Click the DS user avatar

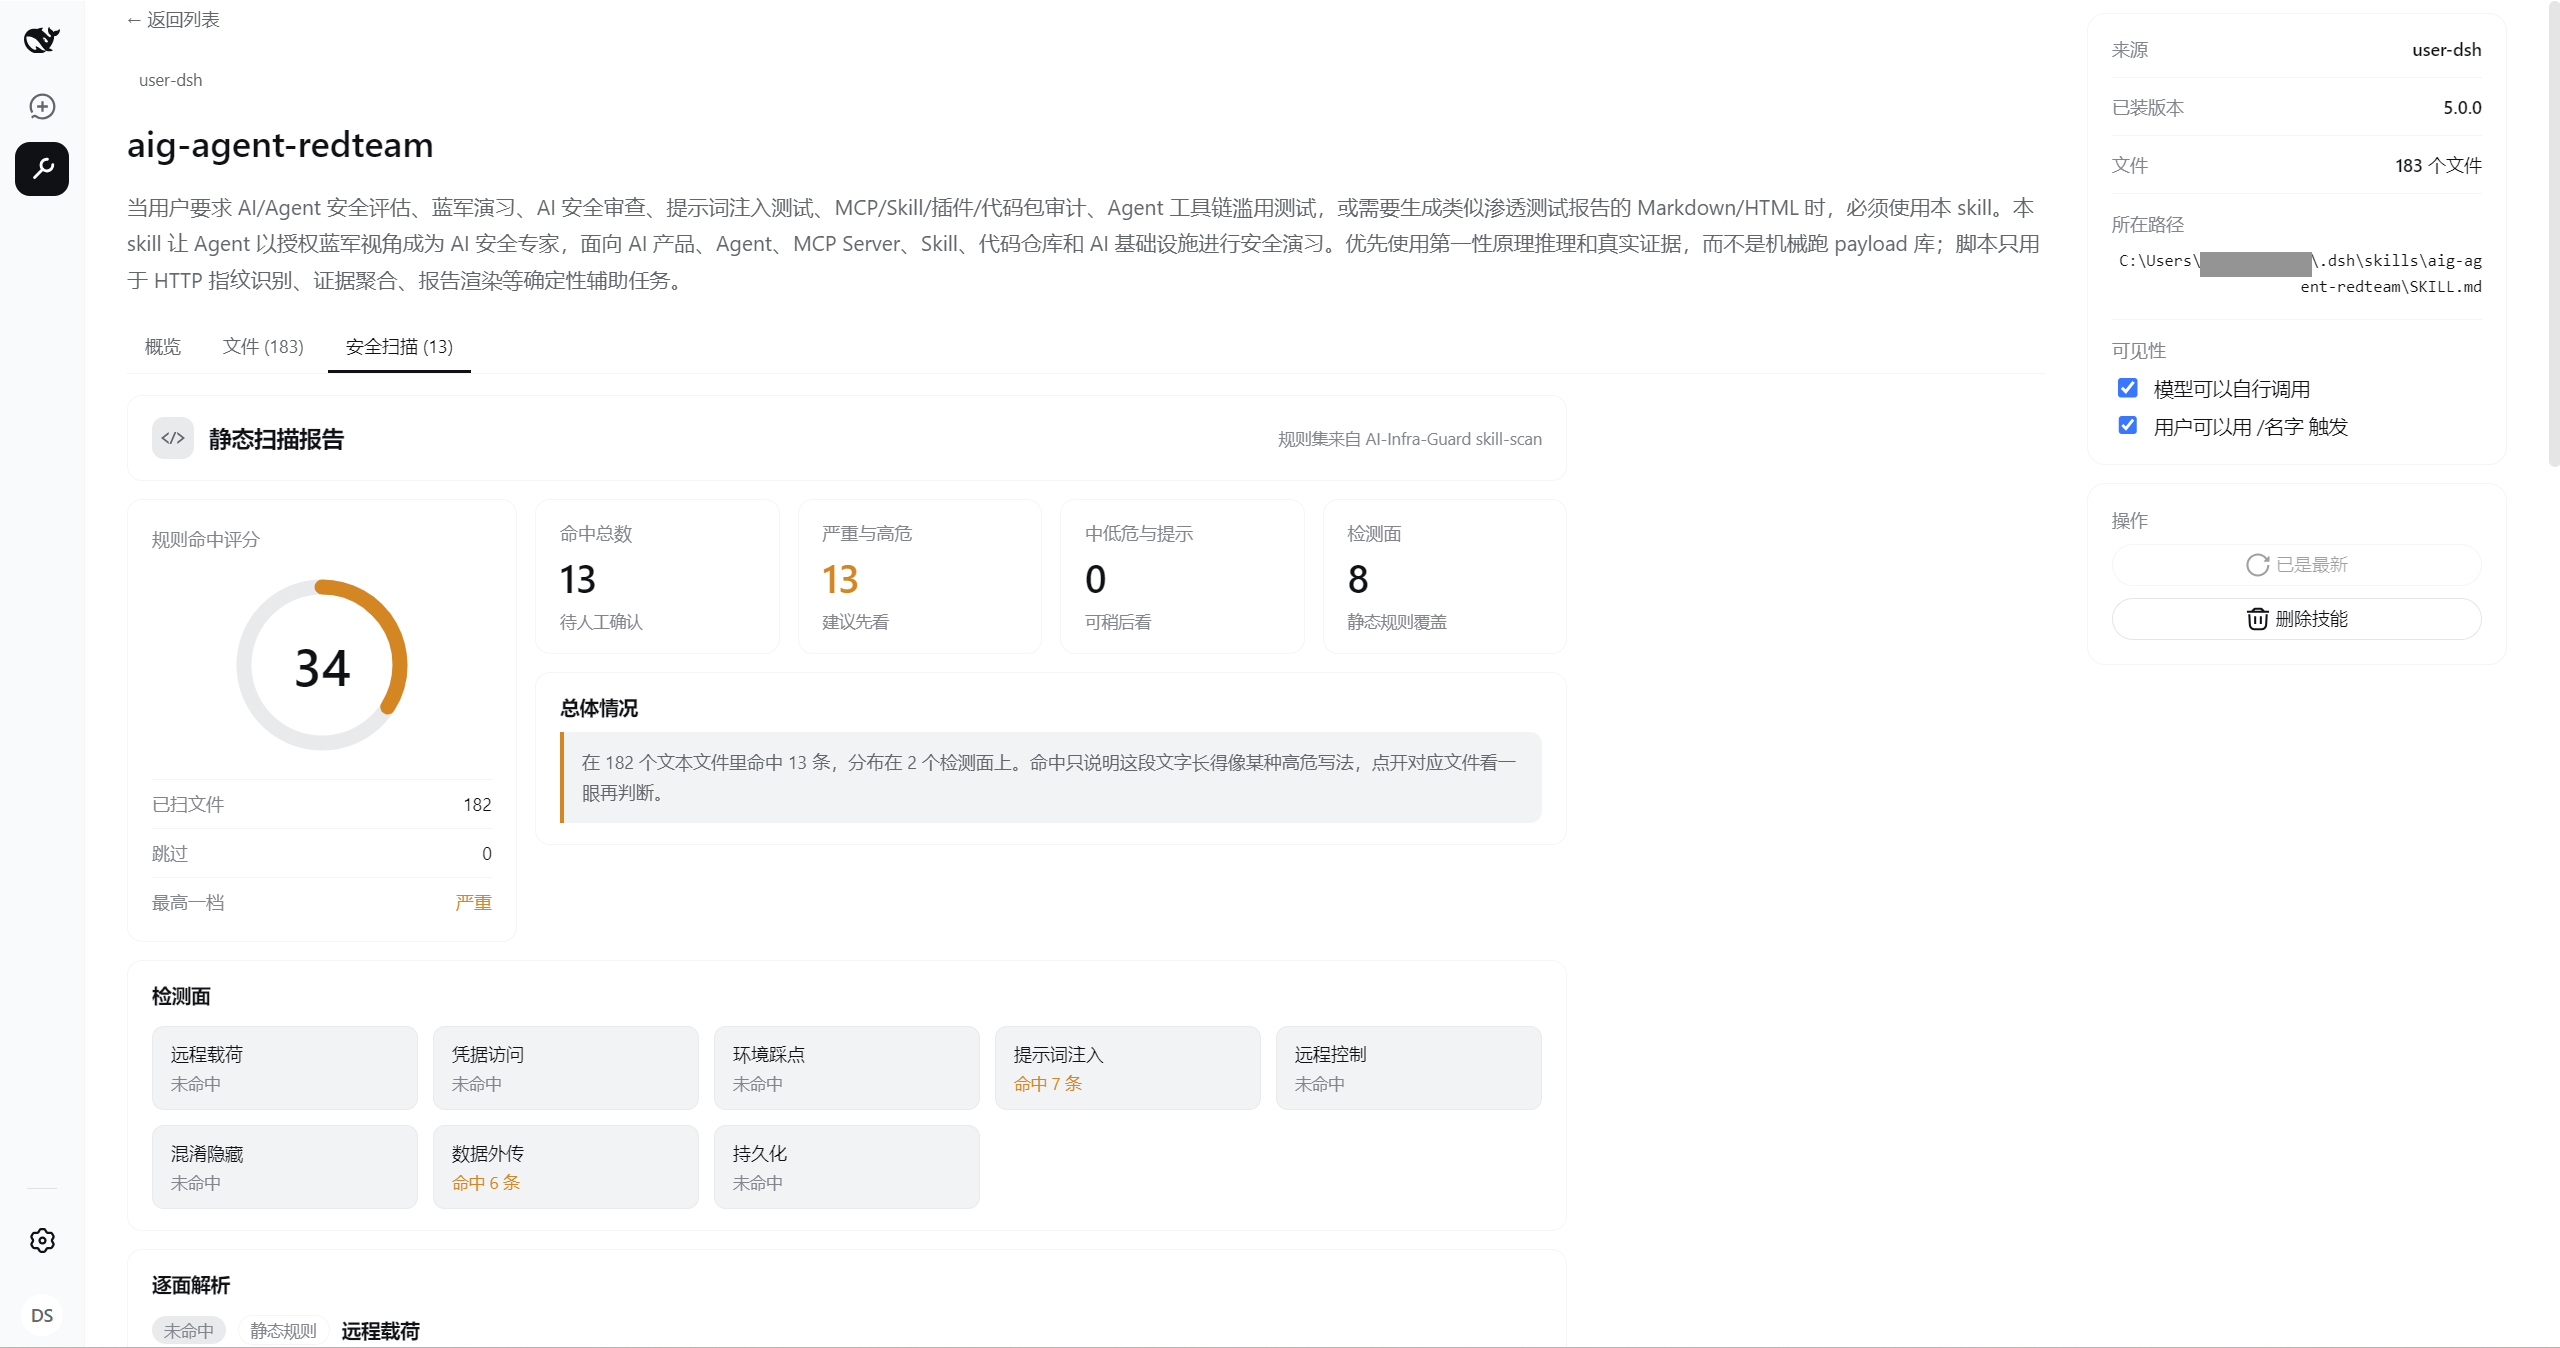click(42, 1315)
